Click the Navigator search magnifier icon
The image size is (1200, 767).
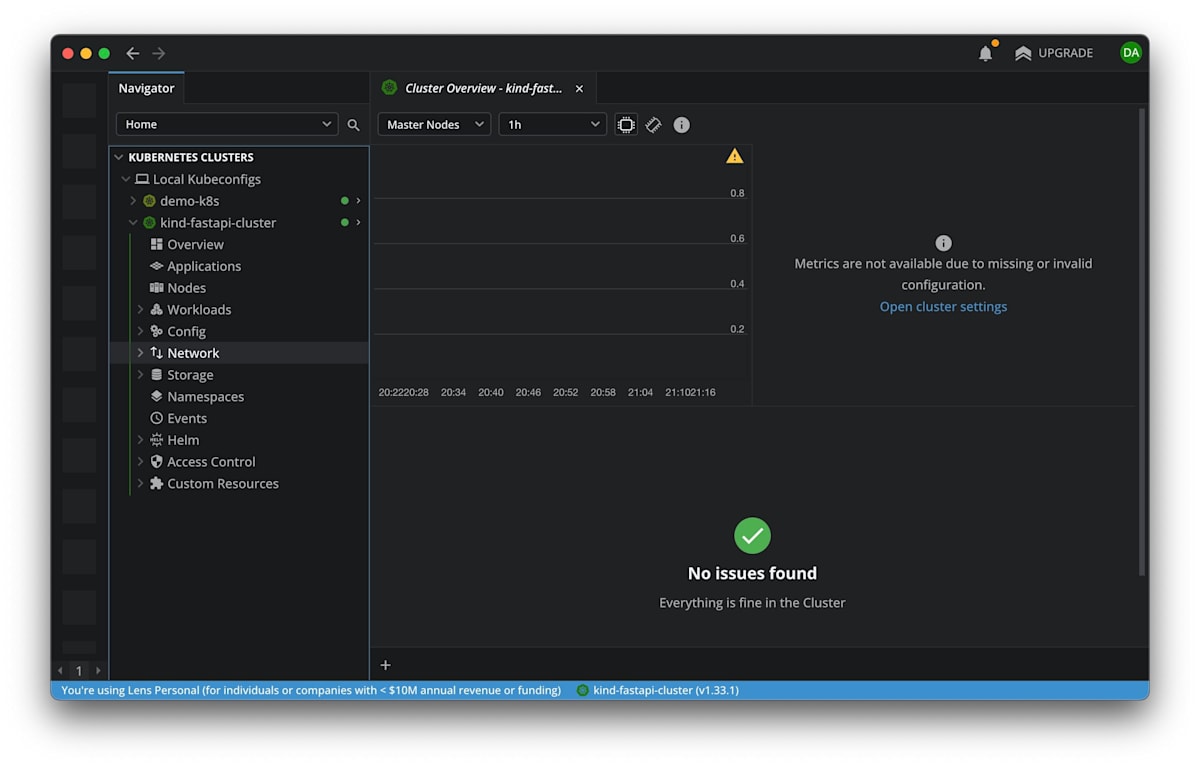(x=353, y=125)
